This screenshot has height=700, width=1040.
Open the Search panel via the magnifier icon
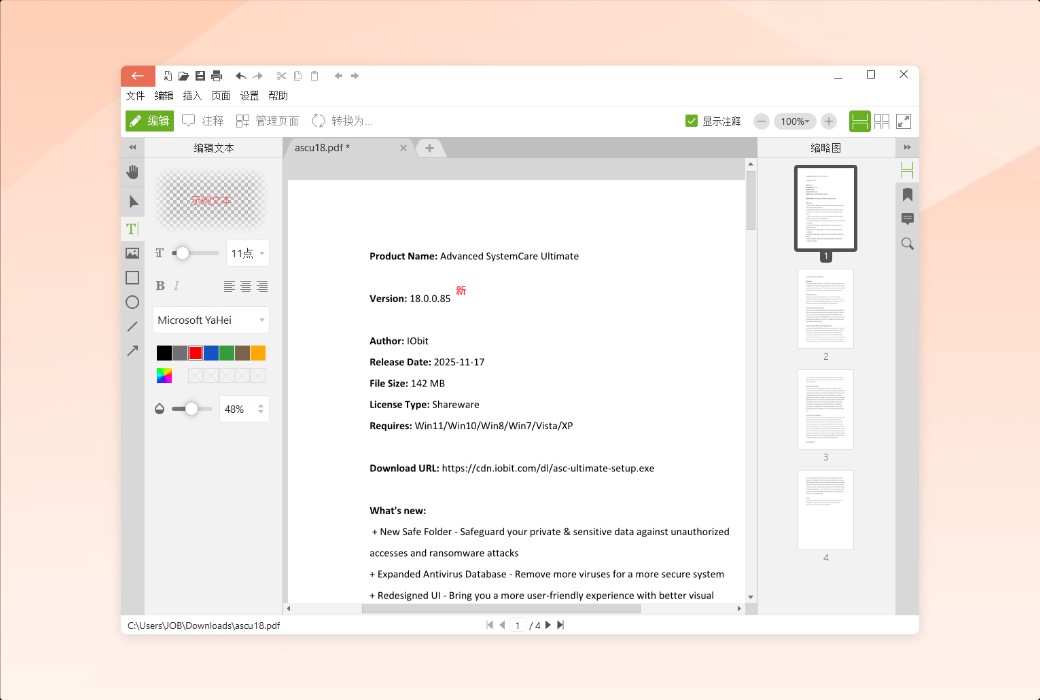click(x=907, y=244)
